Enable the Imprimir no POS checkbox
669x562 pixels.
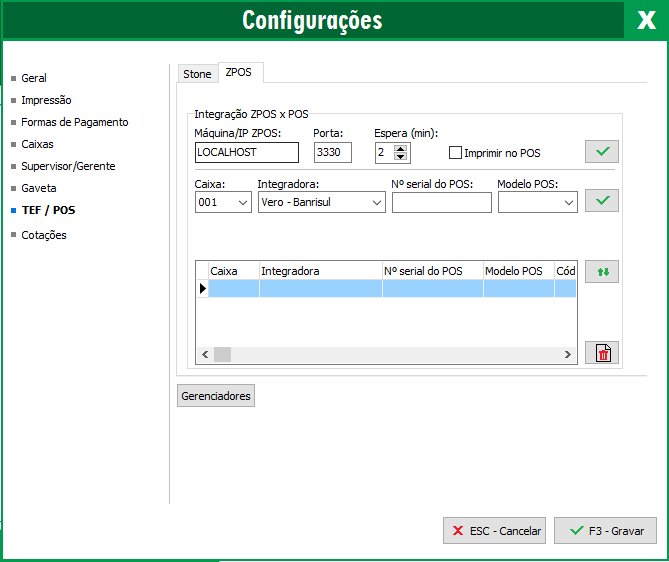[x=456, y=153]
